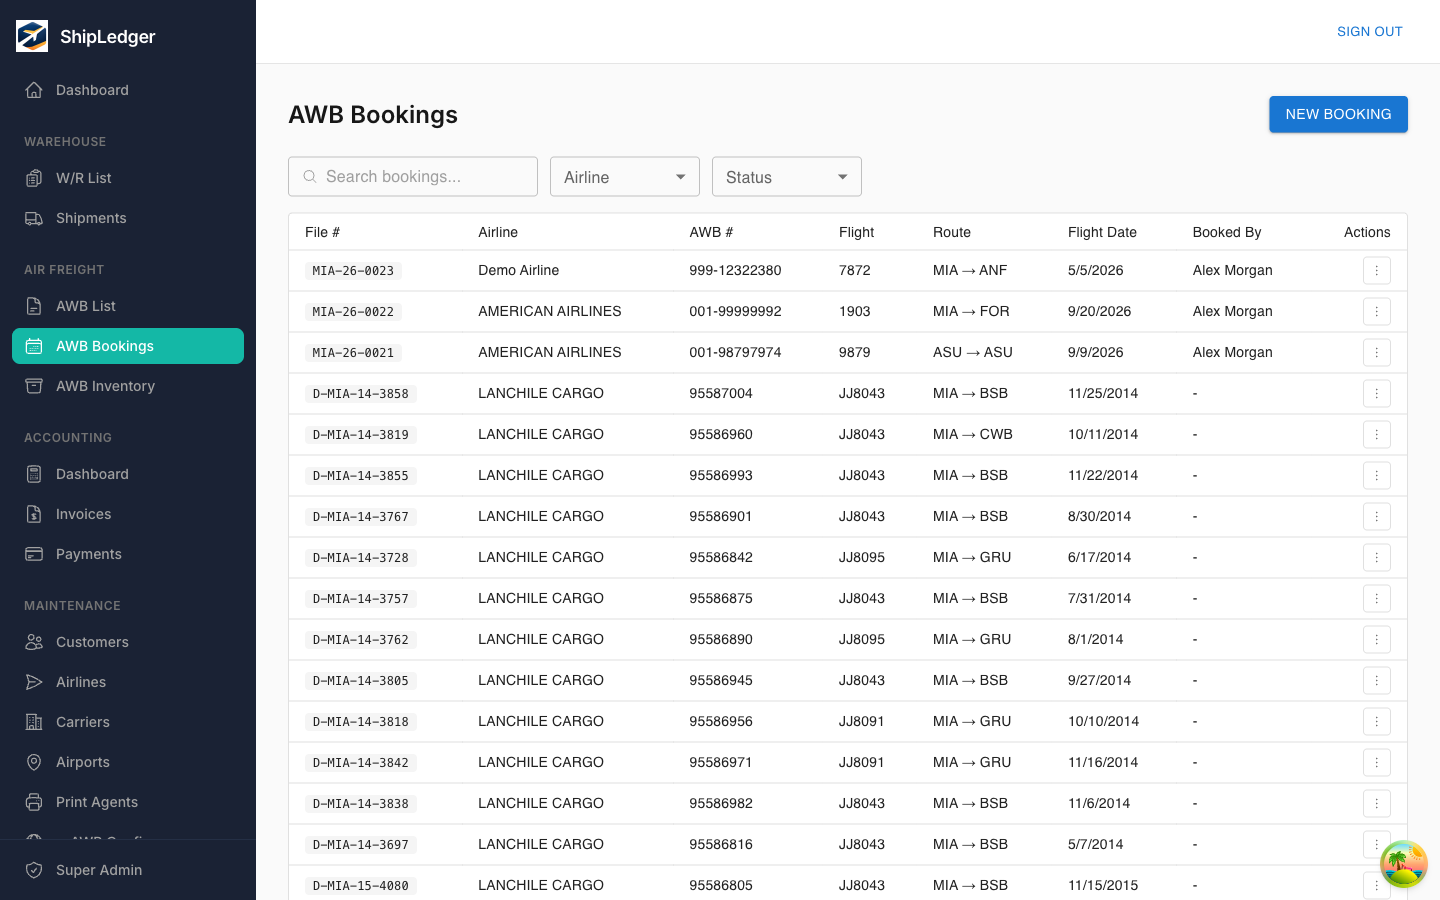The image size is (1440, 900).
Task: Click the AWB List document icon
Action: click(x=34, y=306)
